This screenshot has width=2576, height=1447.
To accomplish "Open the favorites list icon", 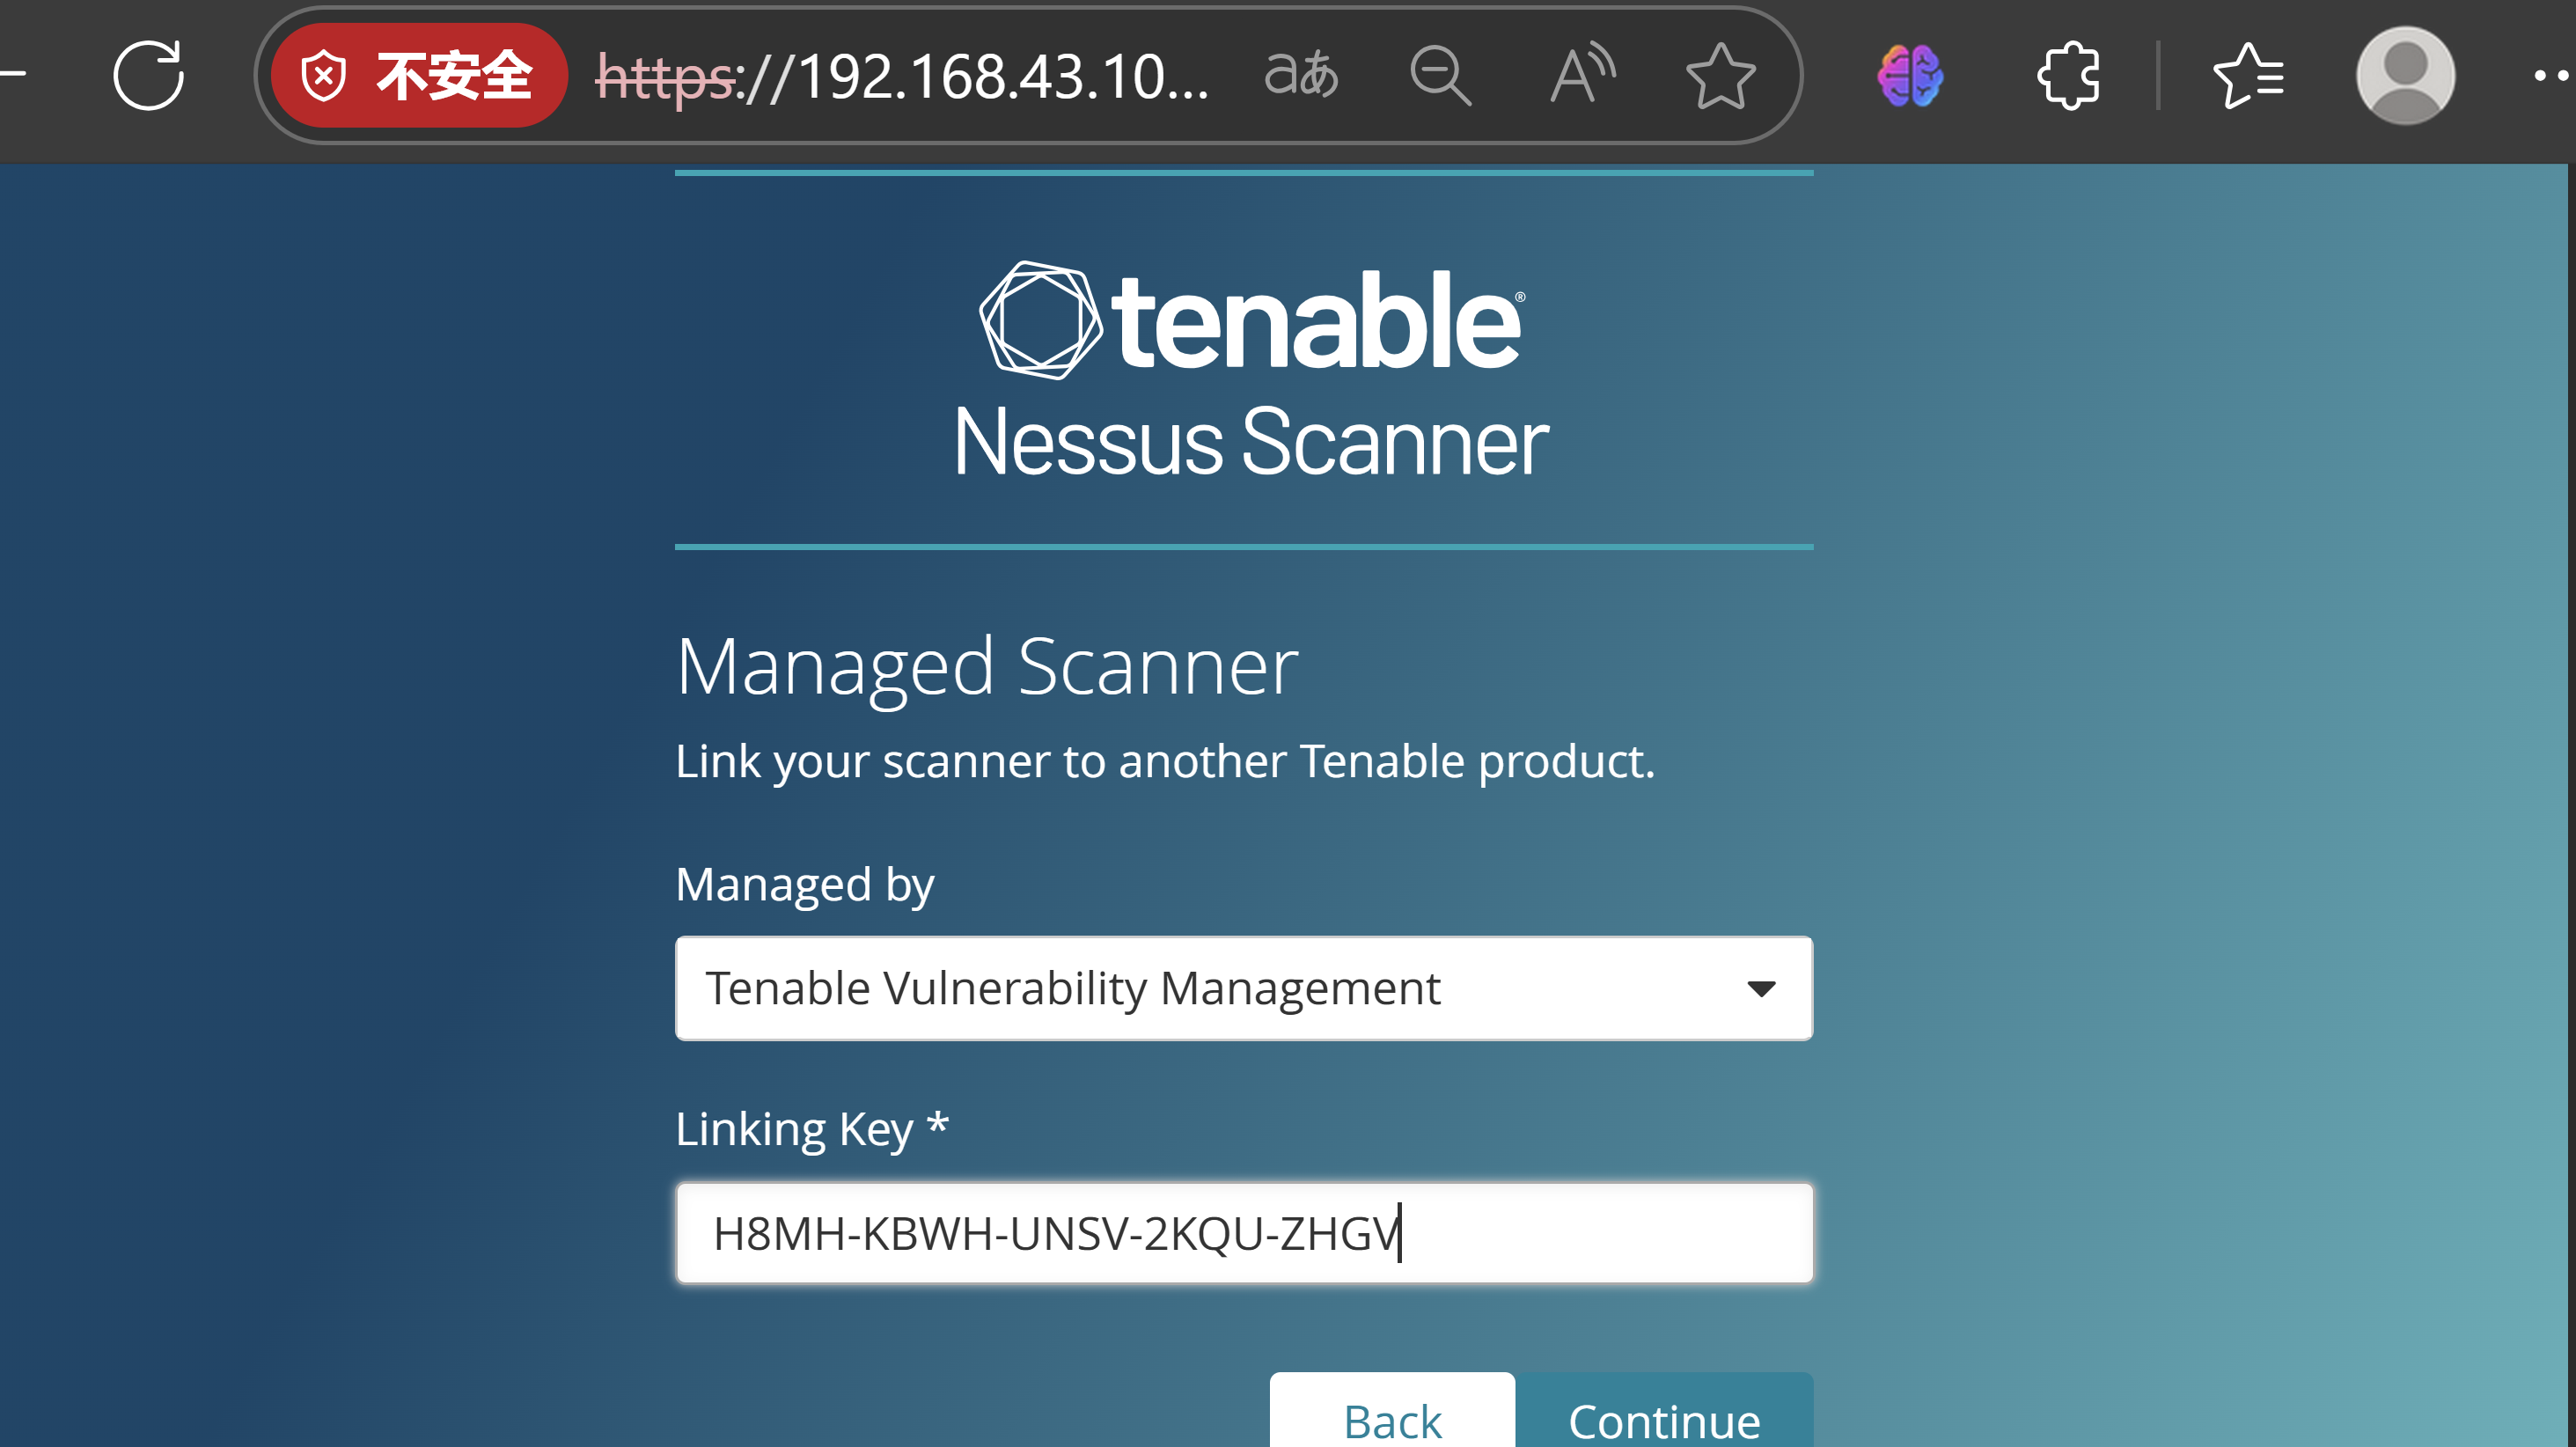I will [2248, 75].
